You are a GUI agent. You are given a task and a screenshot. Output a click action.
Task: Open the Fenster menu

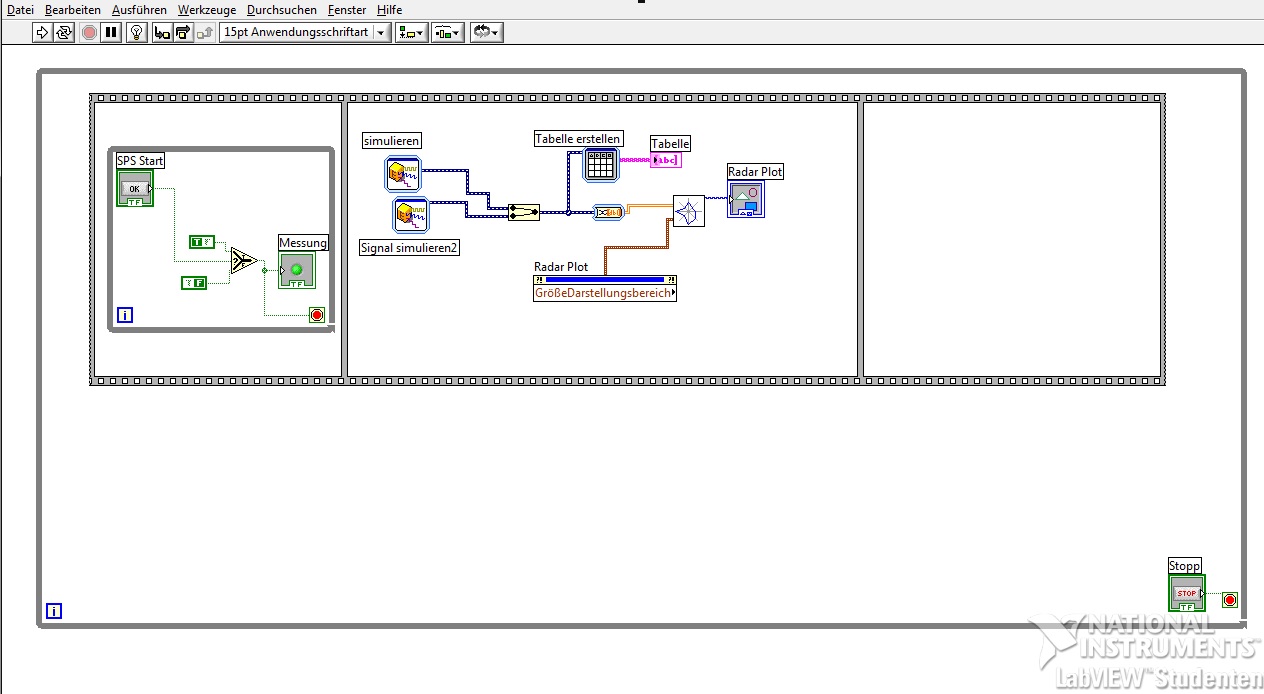[347, 10]
